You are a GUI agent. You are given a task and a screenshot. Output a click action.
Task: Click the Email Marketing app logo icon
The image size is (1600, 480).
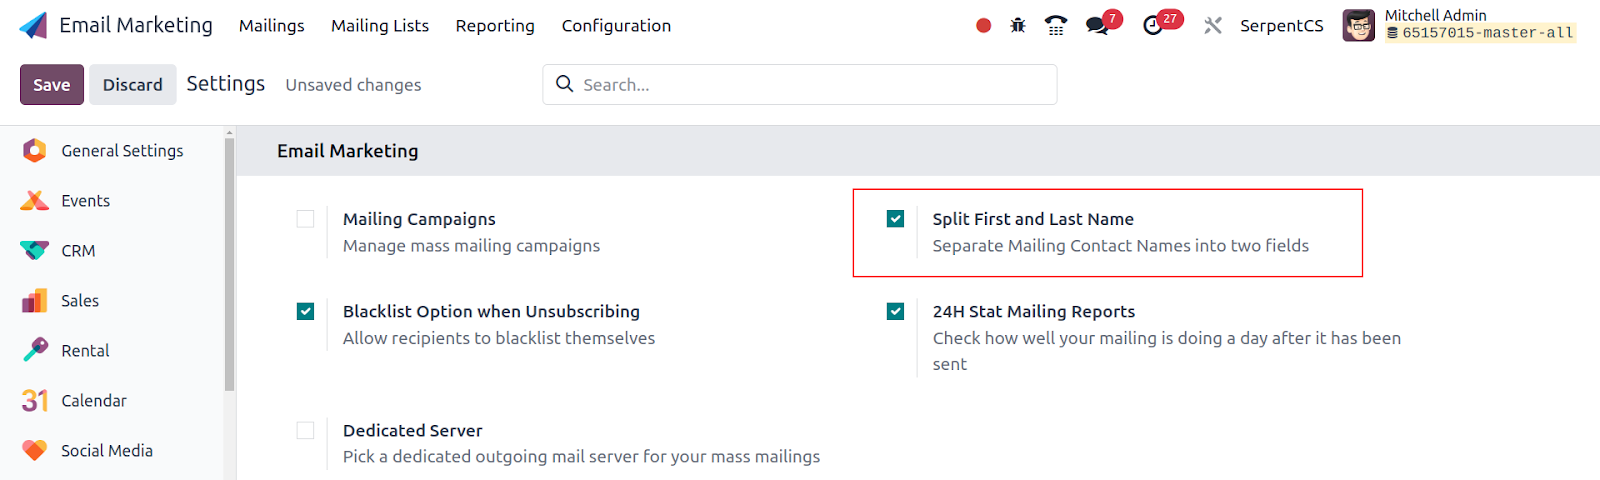pyautogui.click(x=33, y=26)
